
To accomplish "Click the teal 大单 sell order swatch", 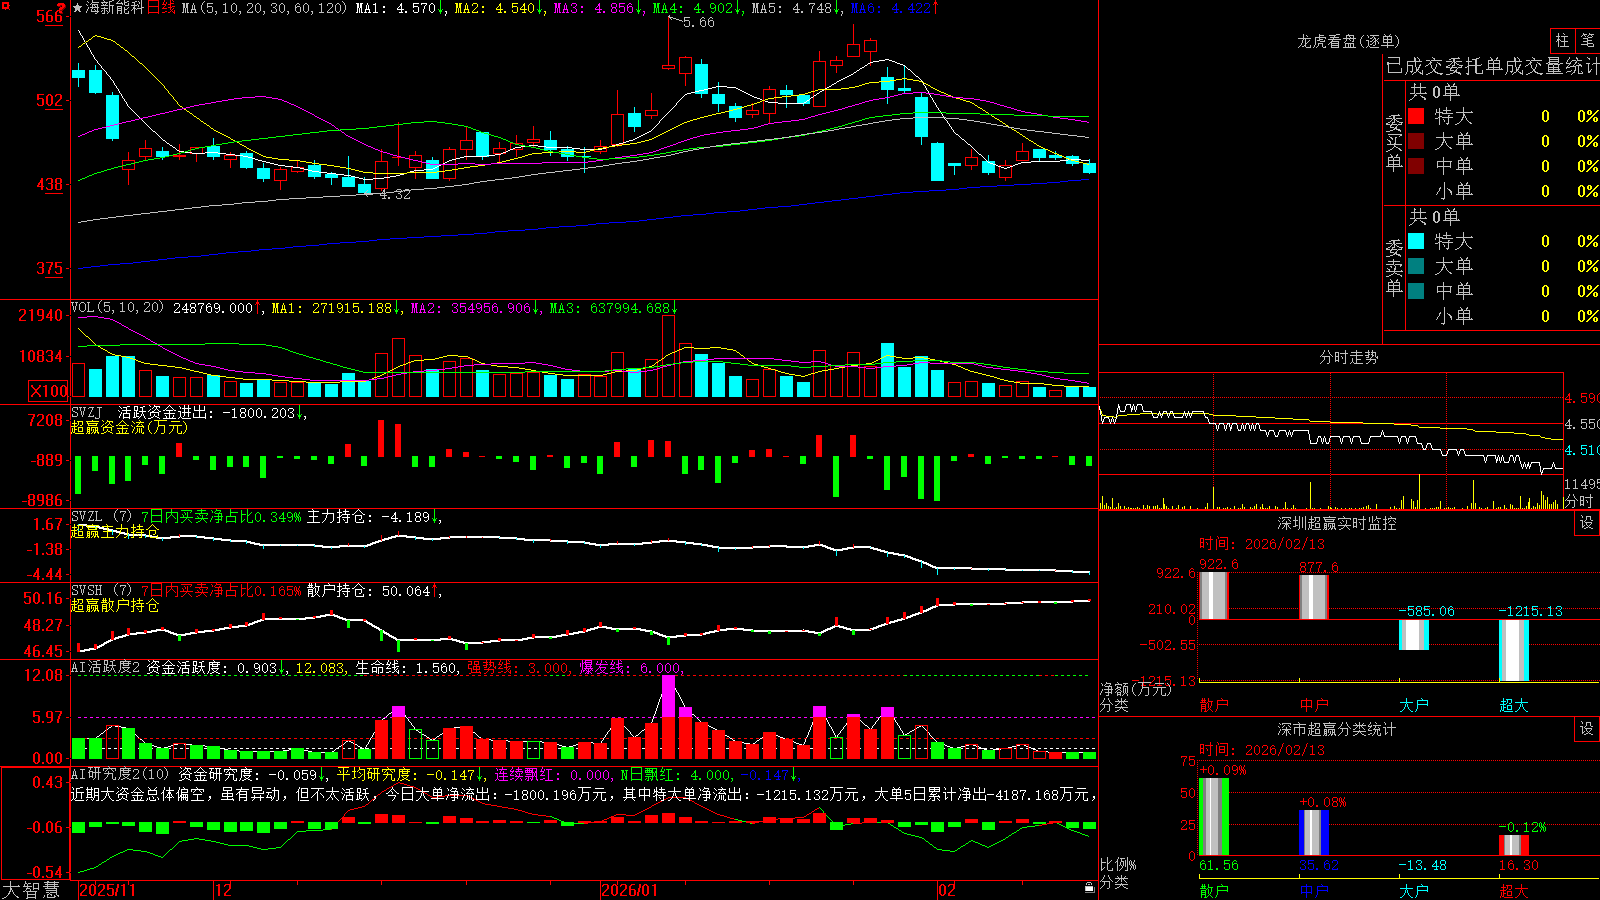I will click(x=1416, y=266).
